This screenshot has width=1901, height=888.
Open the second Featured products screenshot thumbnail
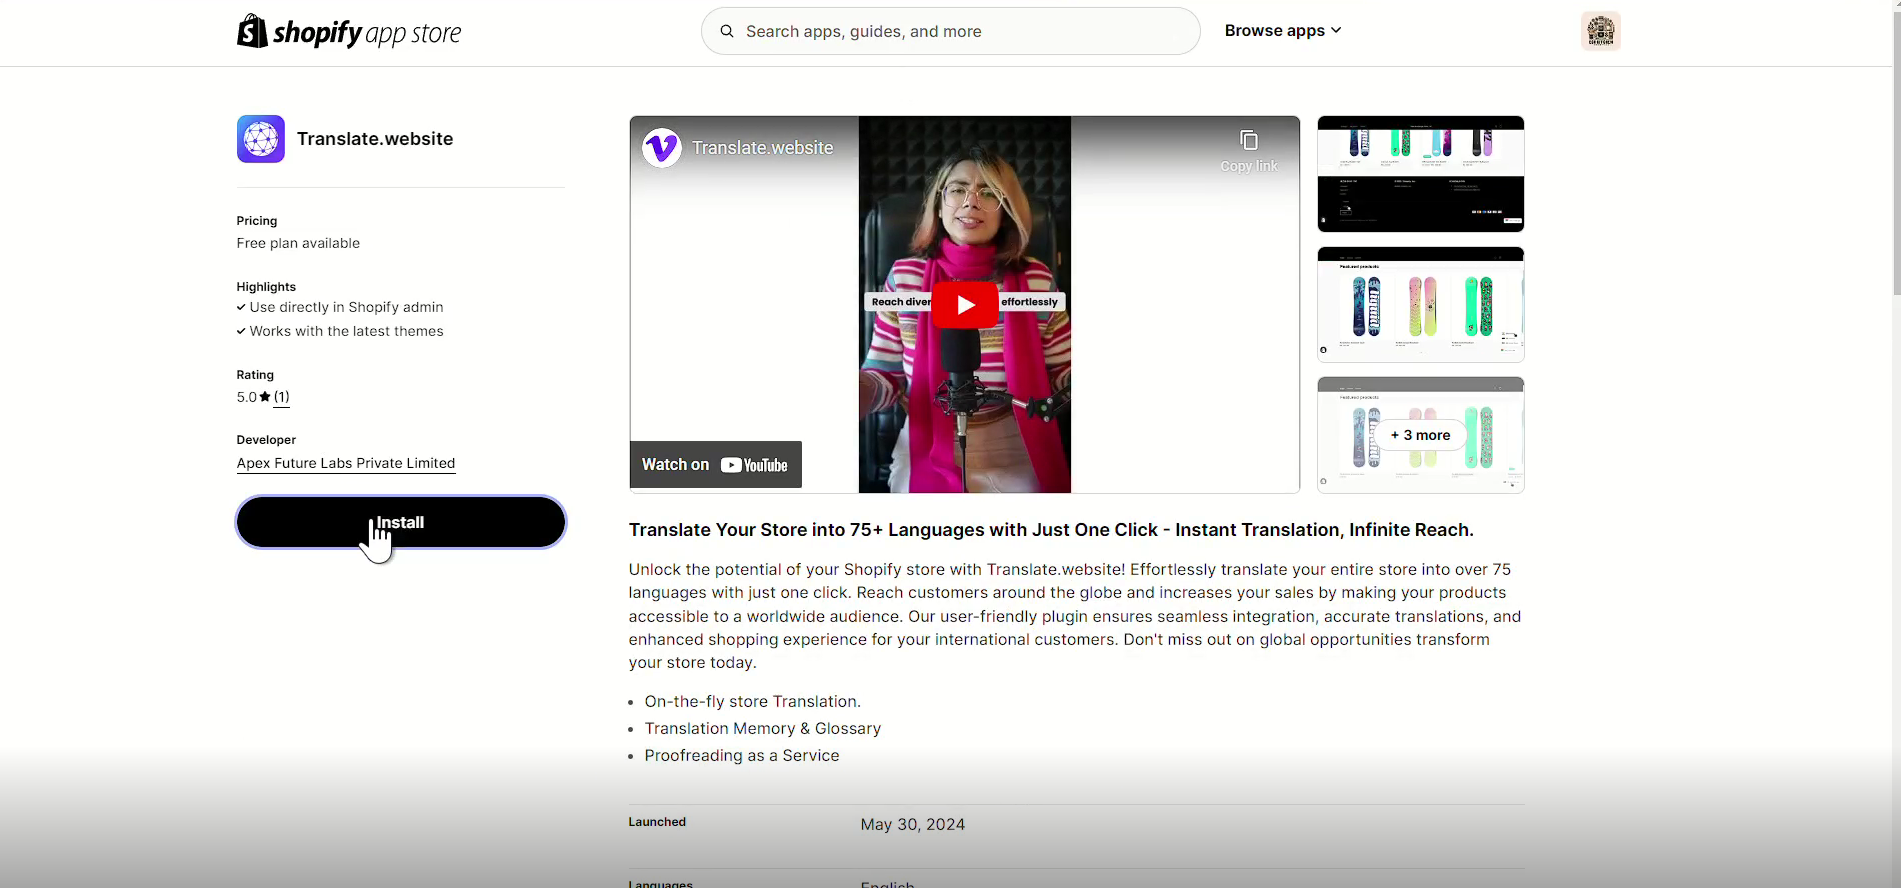1421,305
